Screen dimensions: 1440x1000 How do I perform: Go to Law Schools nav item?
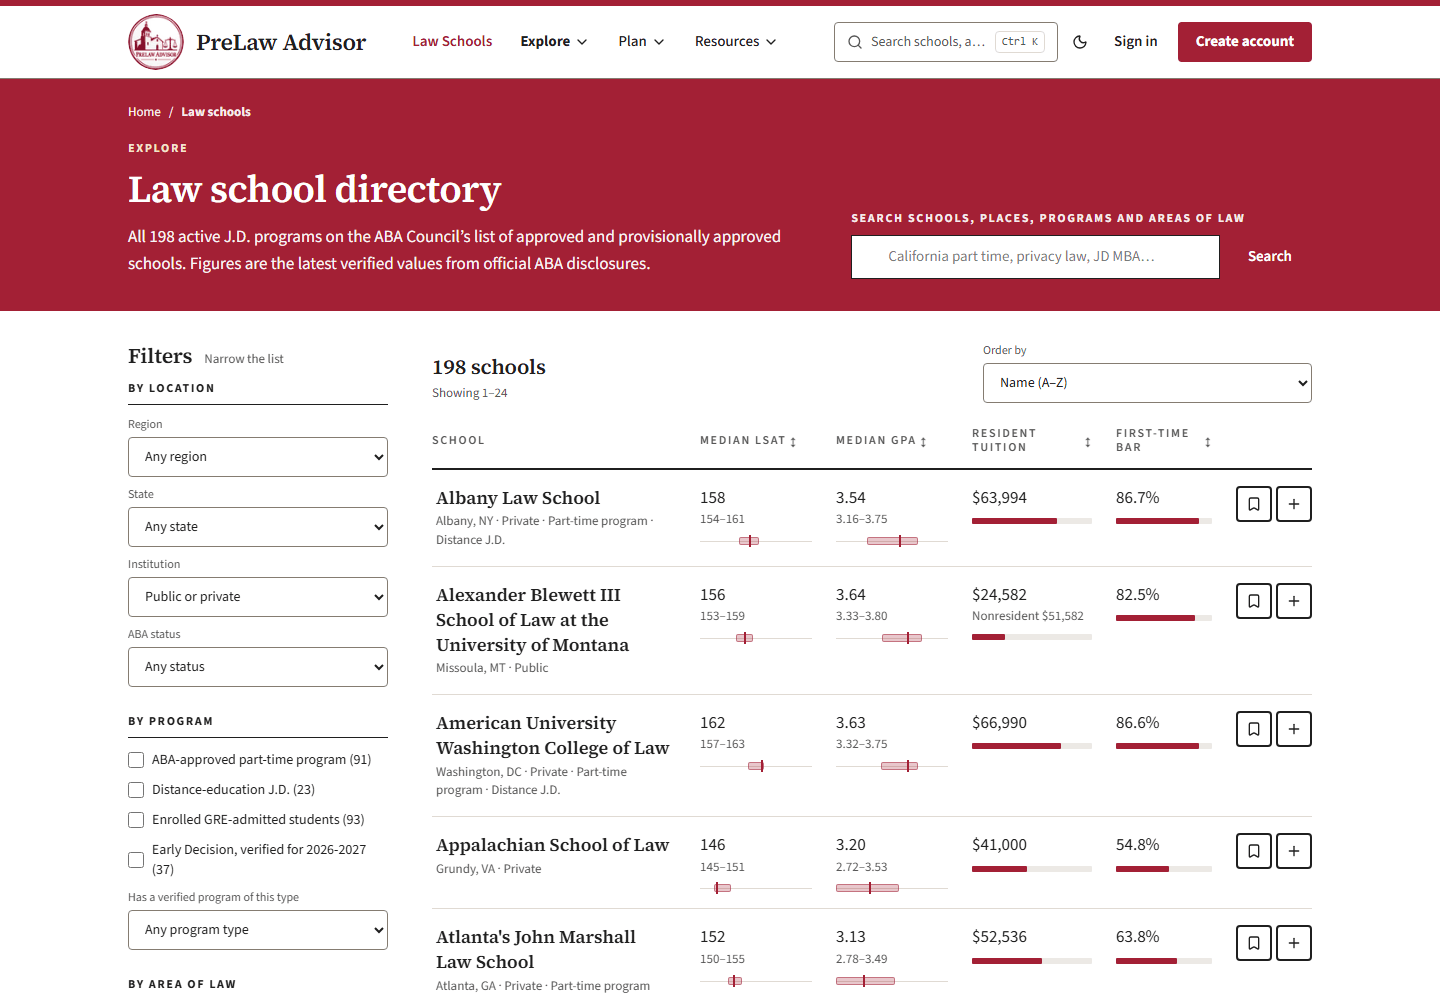[x=452, y=41]
